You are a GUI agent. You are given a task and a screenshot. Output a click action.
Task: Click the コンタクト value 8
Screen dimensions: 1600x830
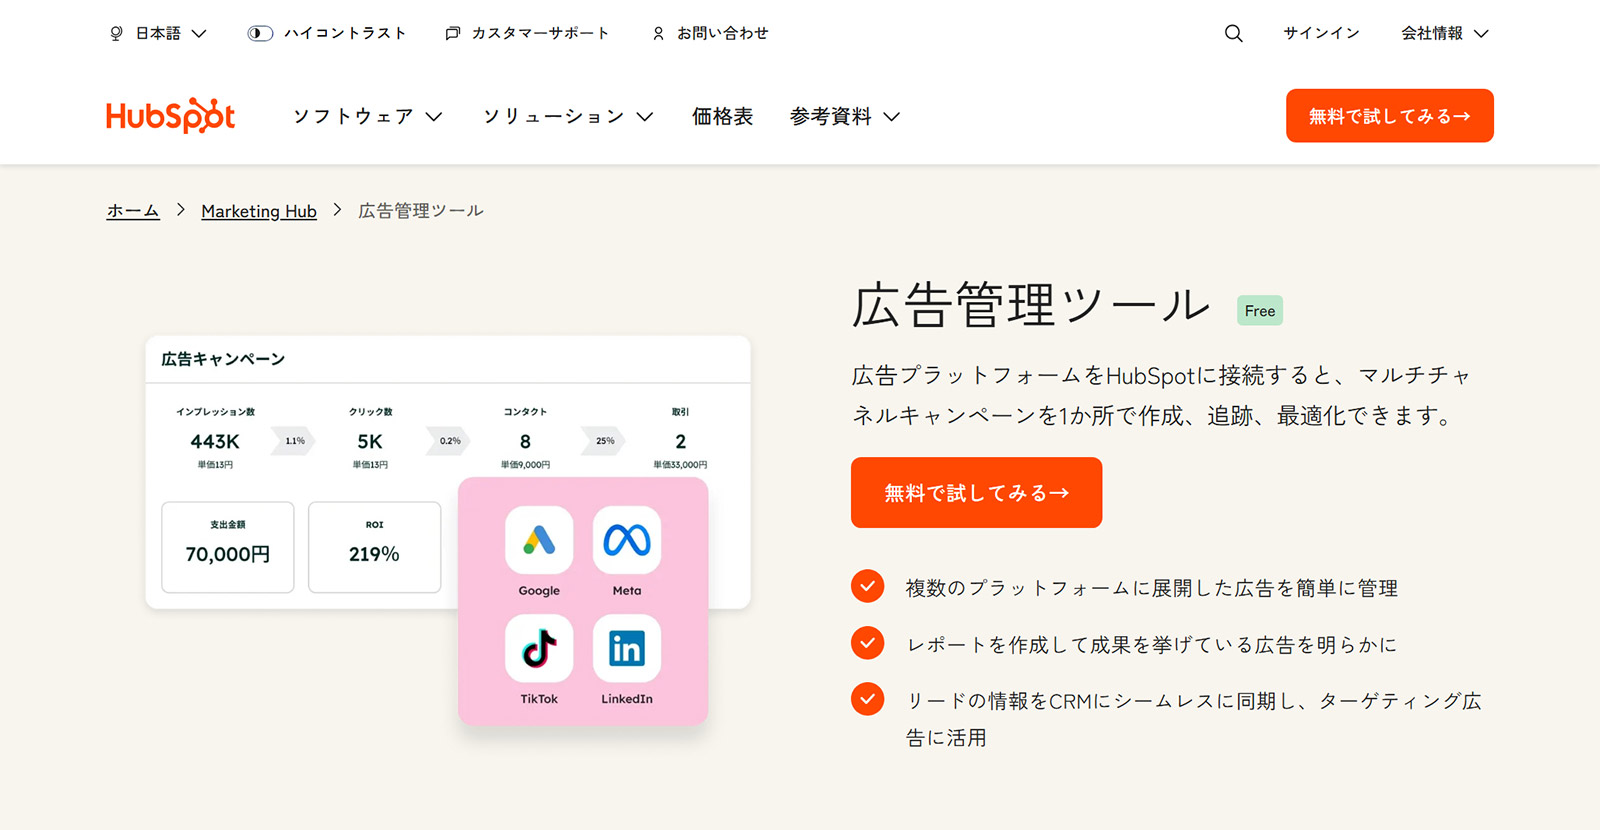(525, 441)
